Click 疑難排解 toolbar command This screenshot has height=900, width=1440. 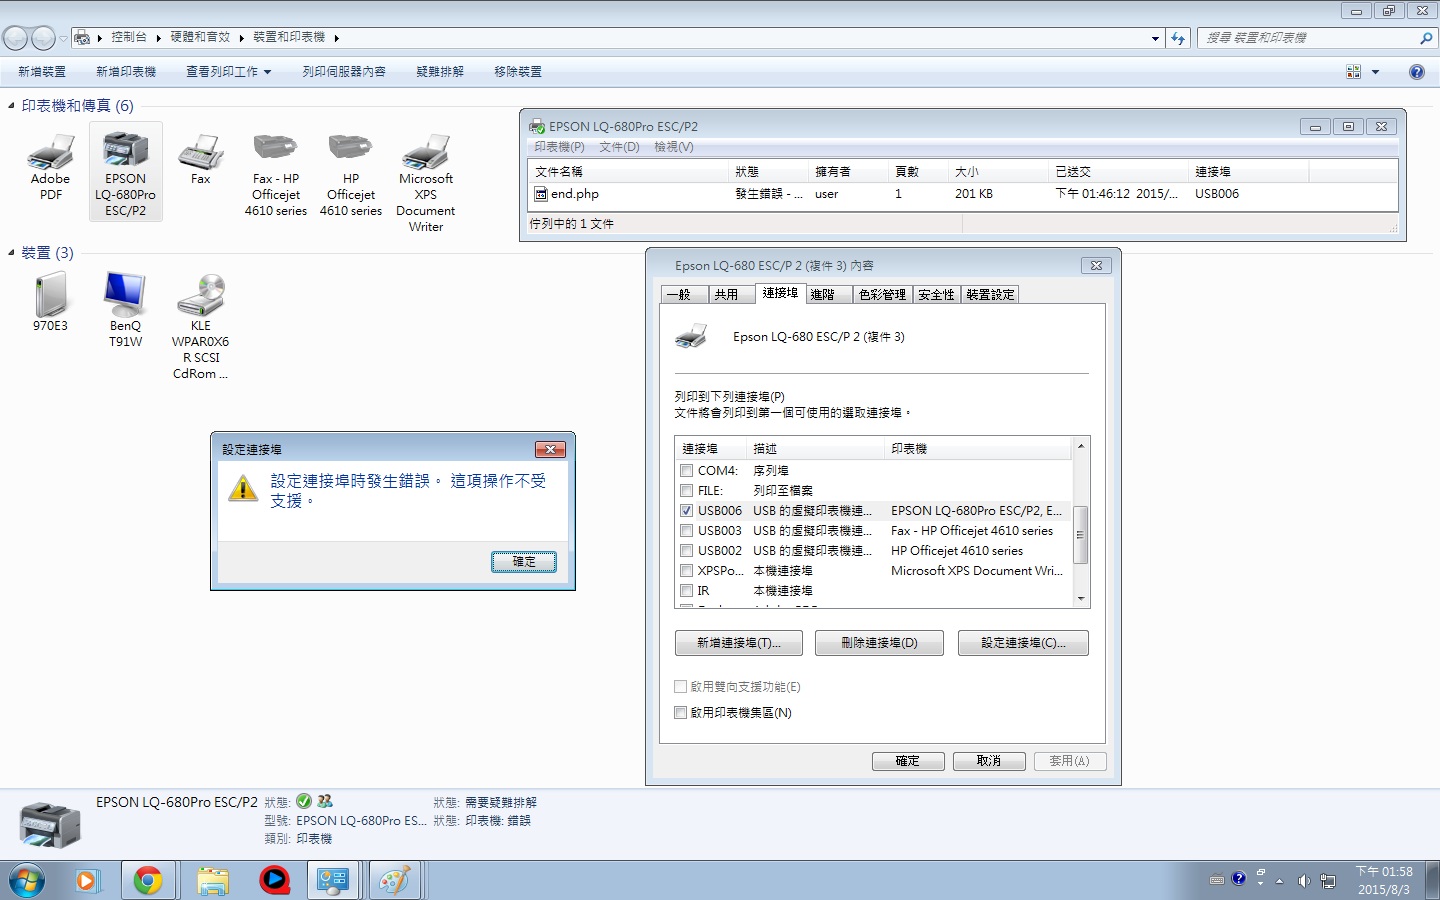(x=440, y=72)
